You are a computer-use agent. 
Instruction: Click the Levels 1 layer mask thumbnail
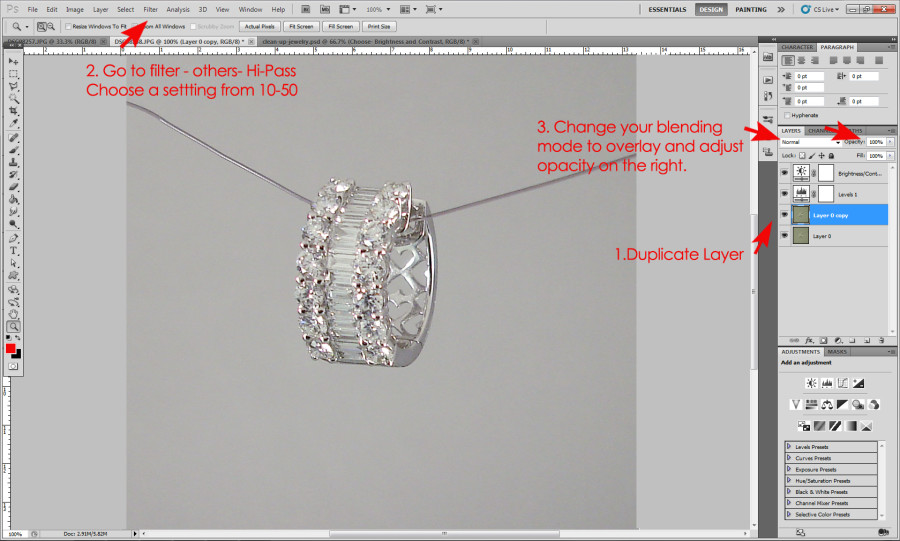click(826, 194)
